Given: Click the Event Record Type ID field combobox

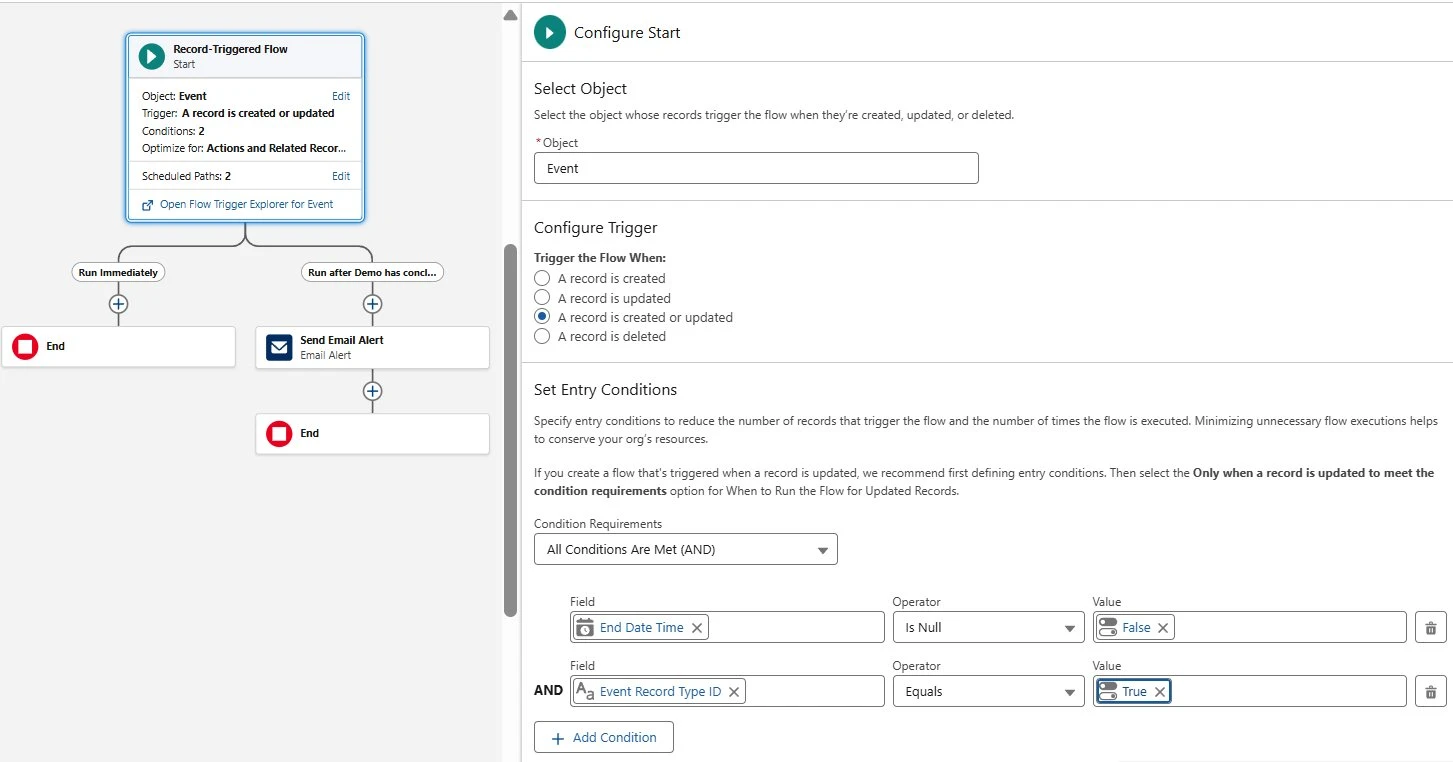Looking at the screenshot, I should coord(727,691).
